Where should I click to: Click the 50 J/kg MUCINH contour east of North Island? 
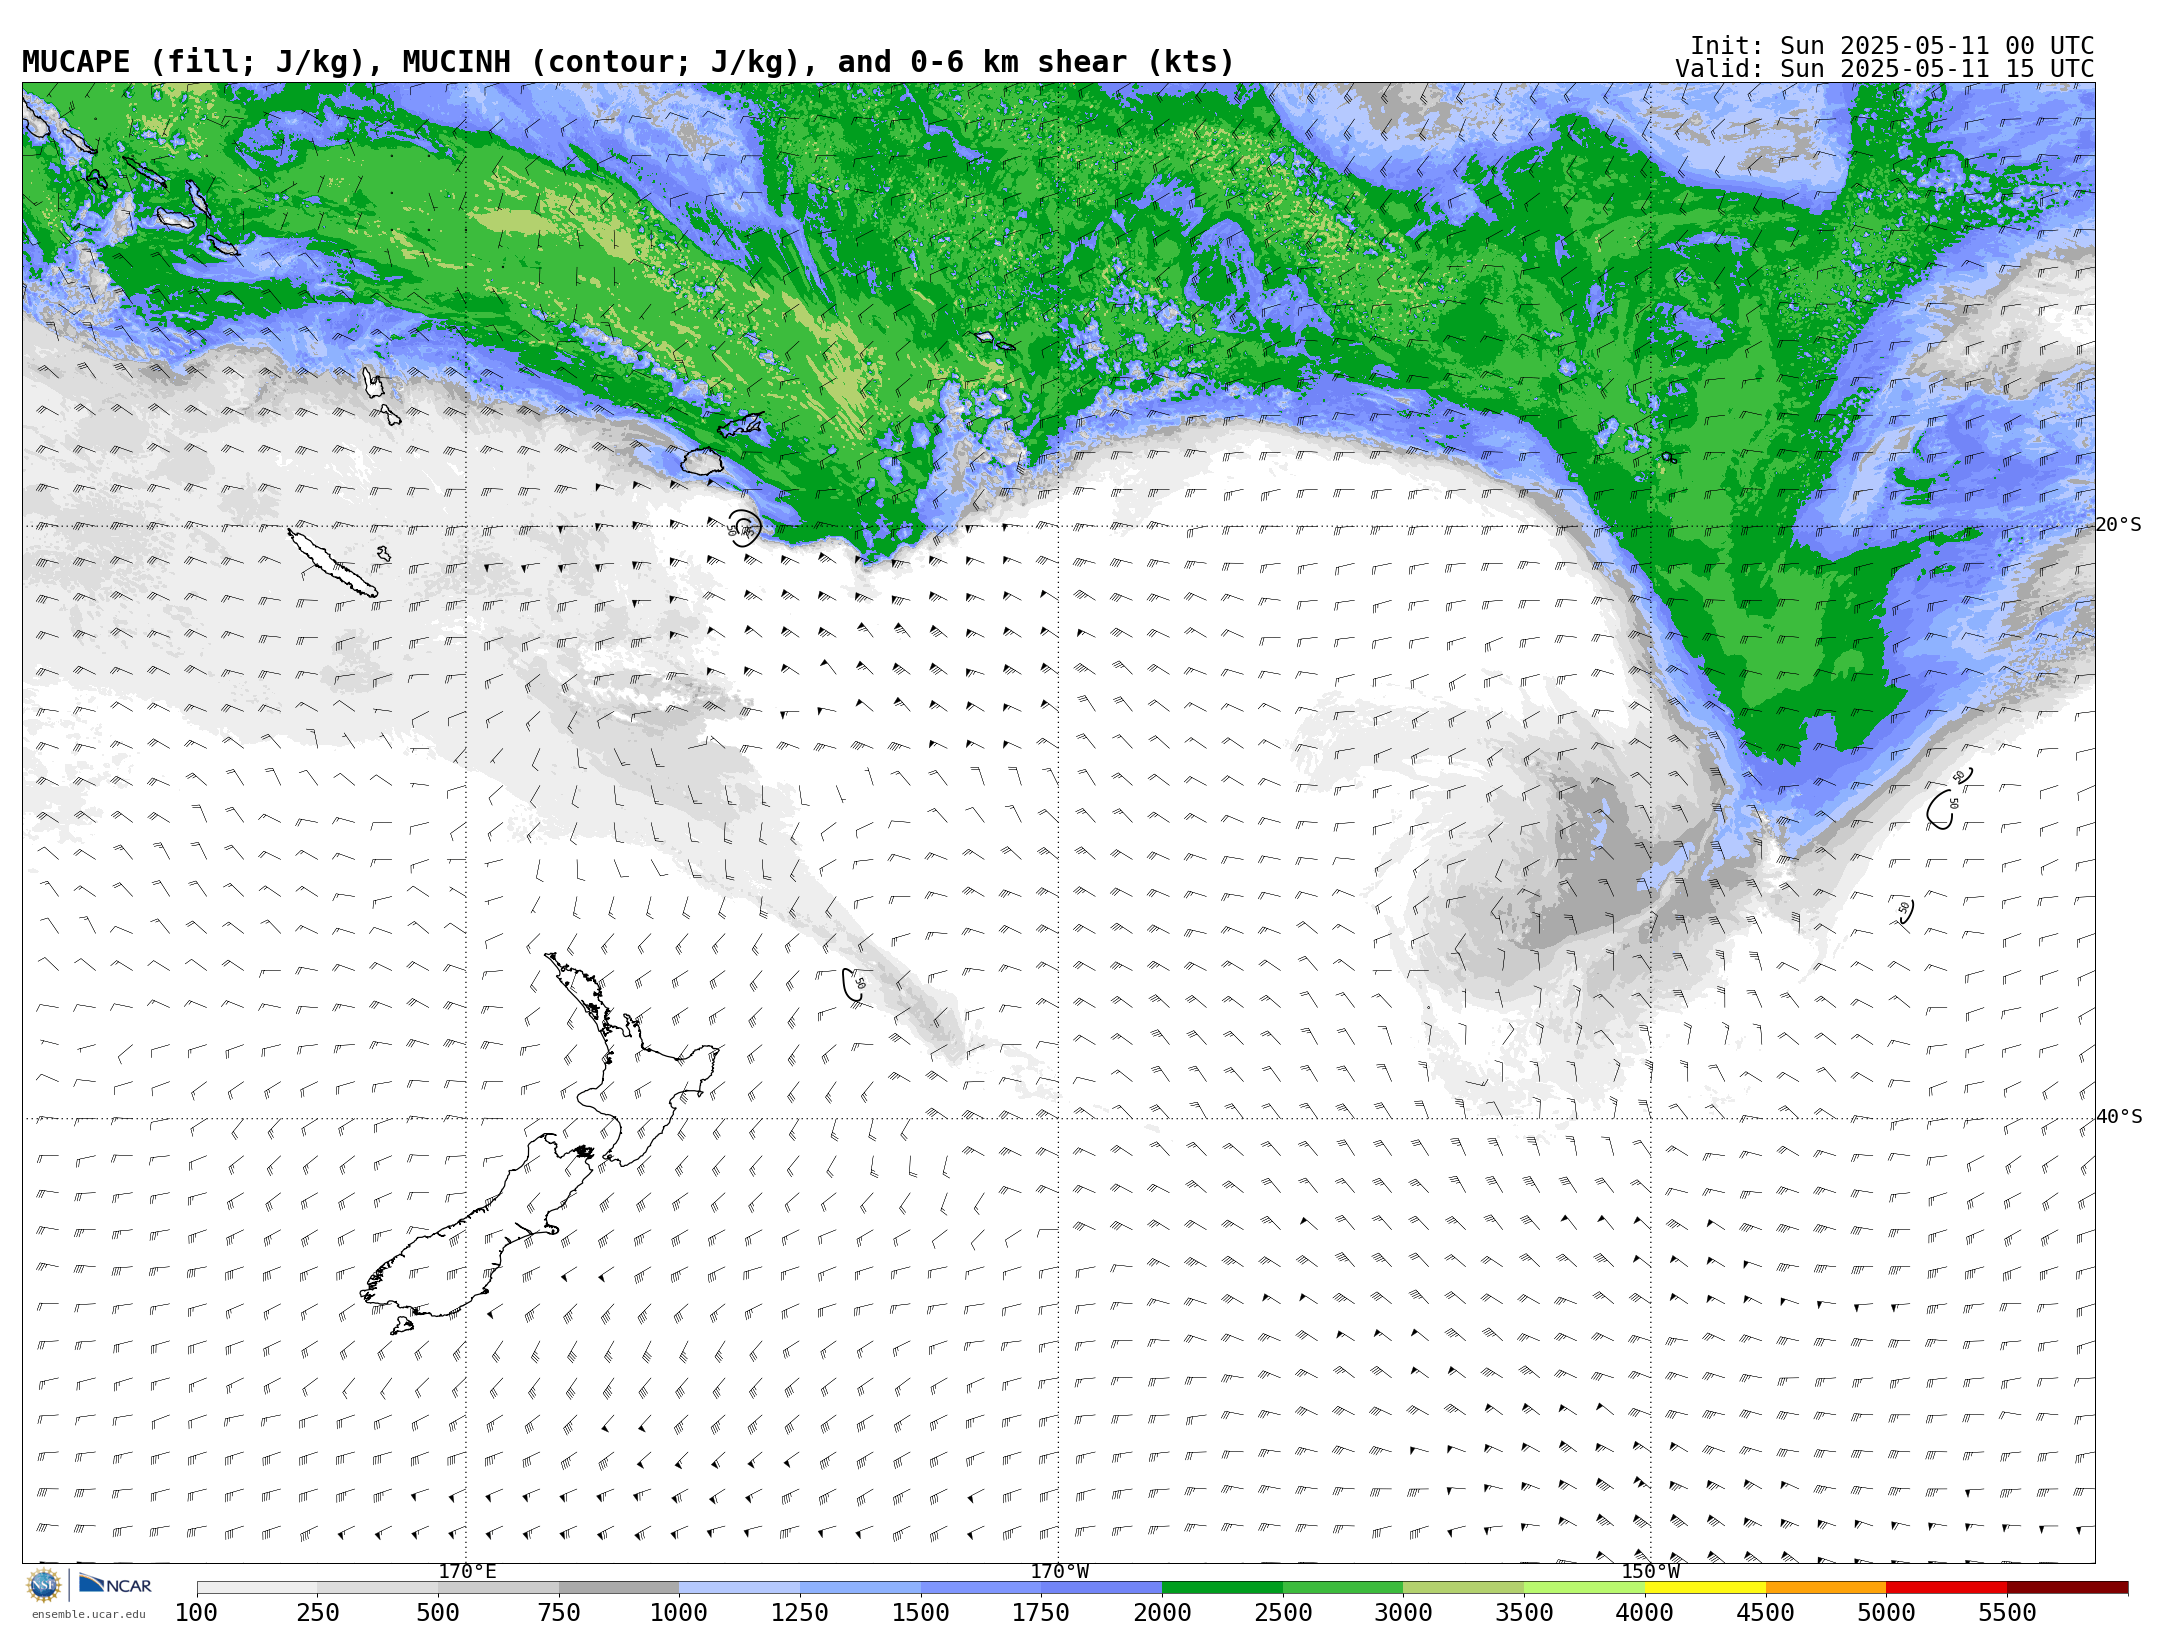click(853, 985)
